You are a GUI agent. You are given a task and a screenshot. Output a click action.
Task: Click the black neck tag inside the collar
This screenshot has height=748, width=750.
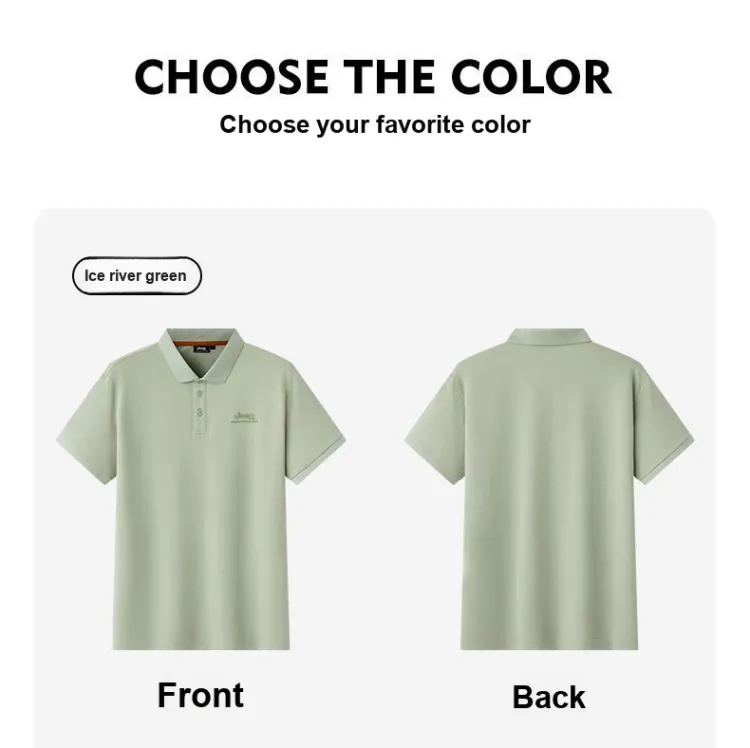[203, 350]
